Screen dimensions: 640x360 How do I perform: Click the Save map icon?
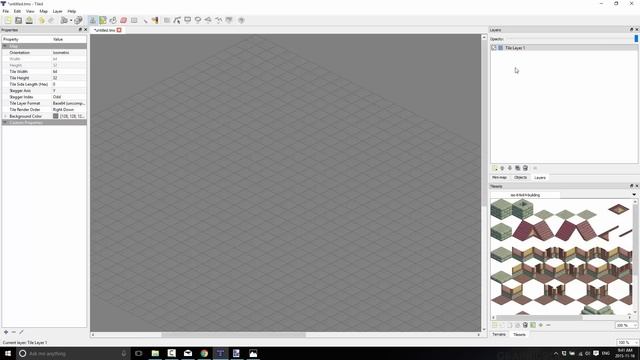[29, 20]
